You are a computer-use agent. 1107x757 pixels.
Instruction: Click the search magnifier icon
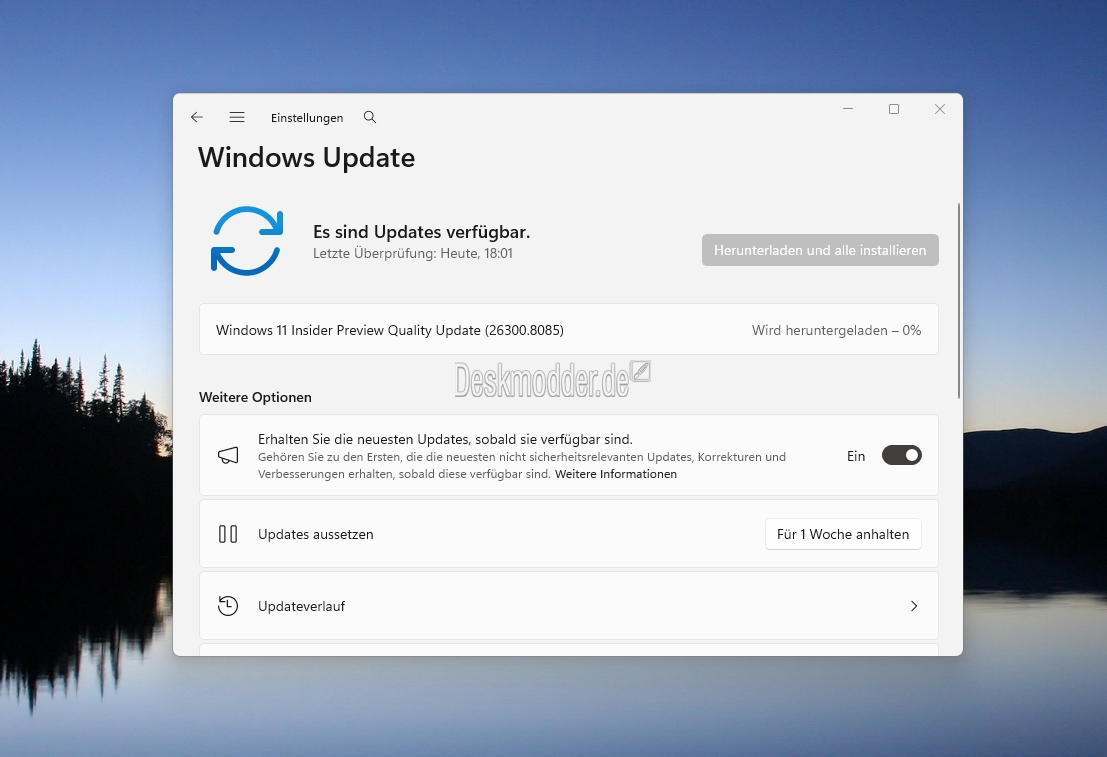point(370,117)
